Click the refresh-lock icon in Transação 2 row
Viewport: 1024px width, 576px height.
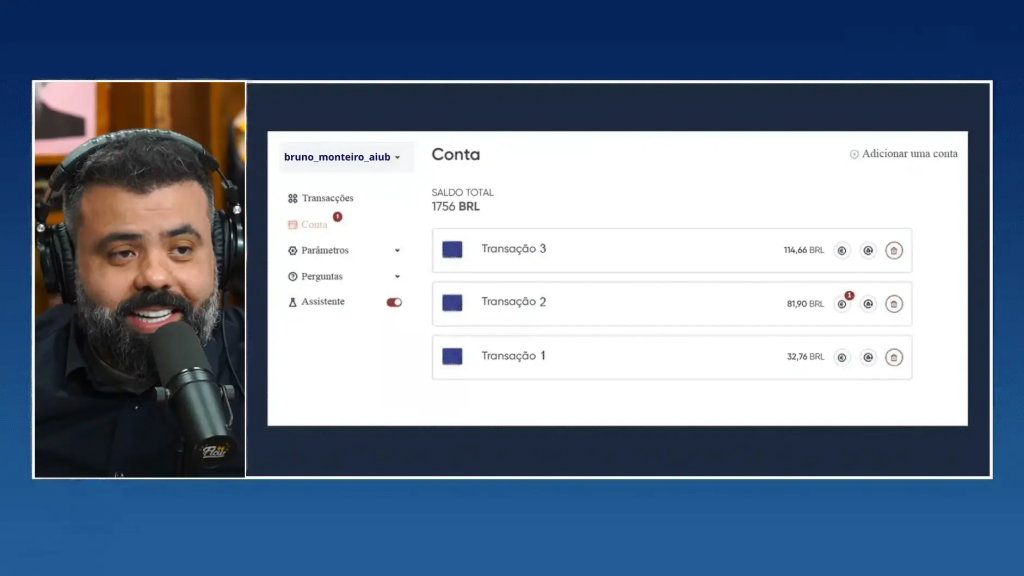[868, 304]
